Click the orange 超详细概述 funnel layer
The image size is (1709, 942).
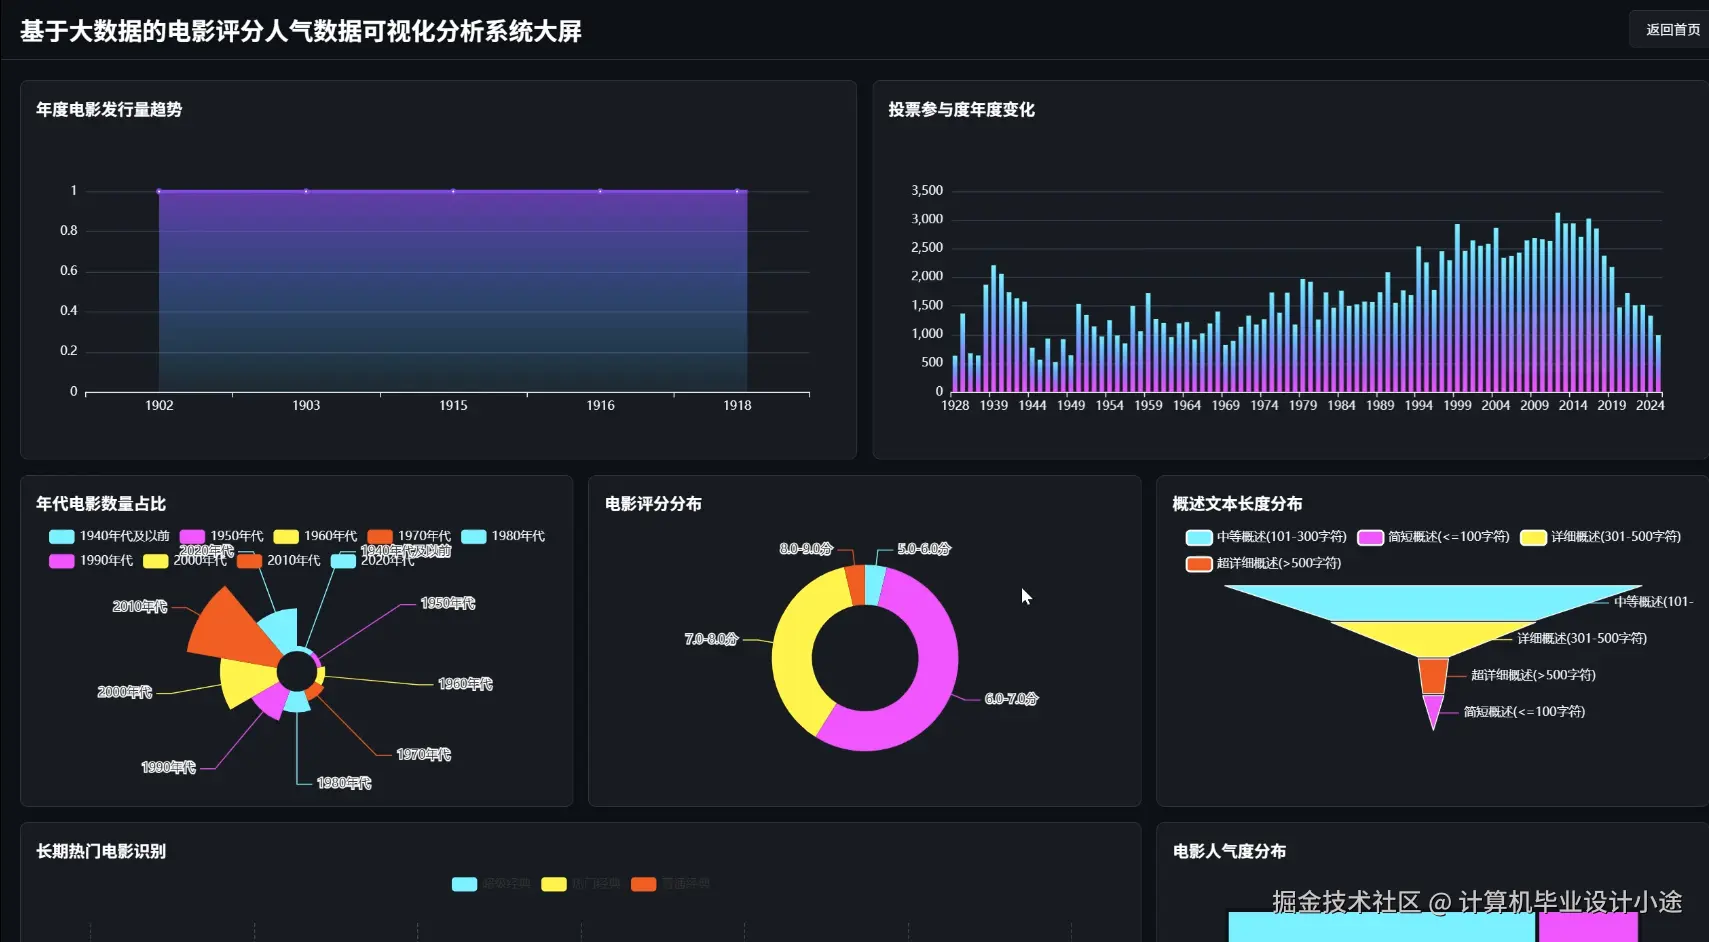(x=1433, y=676)
